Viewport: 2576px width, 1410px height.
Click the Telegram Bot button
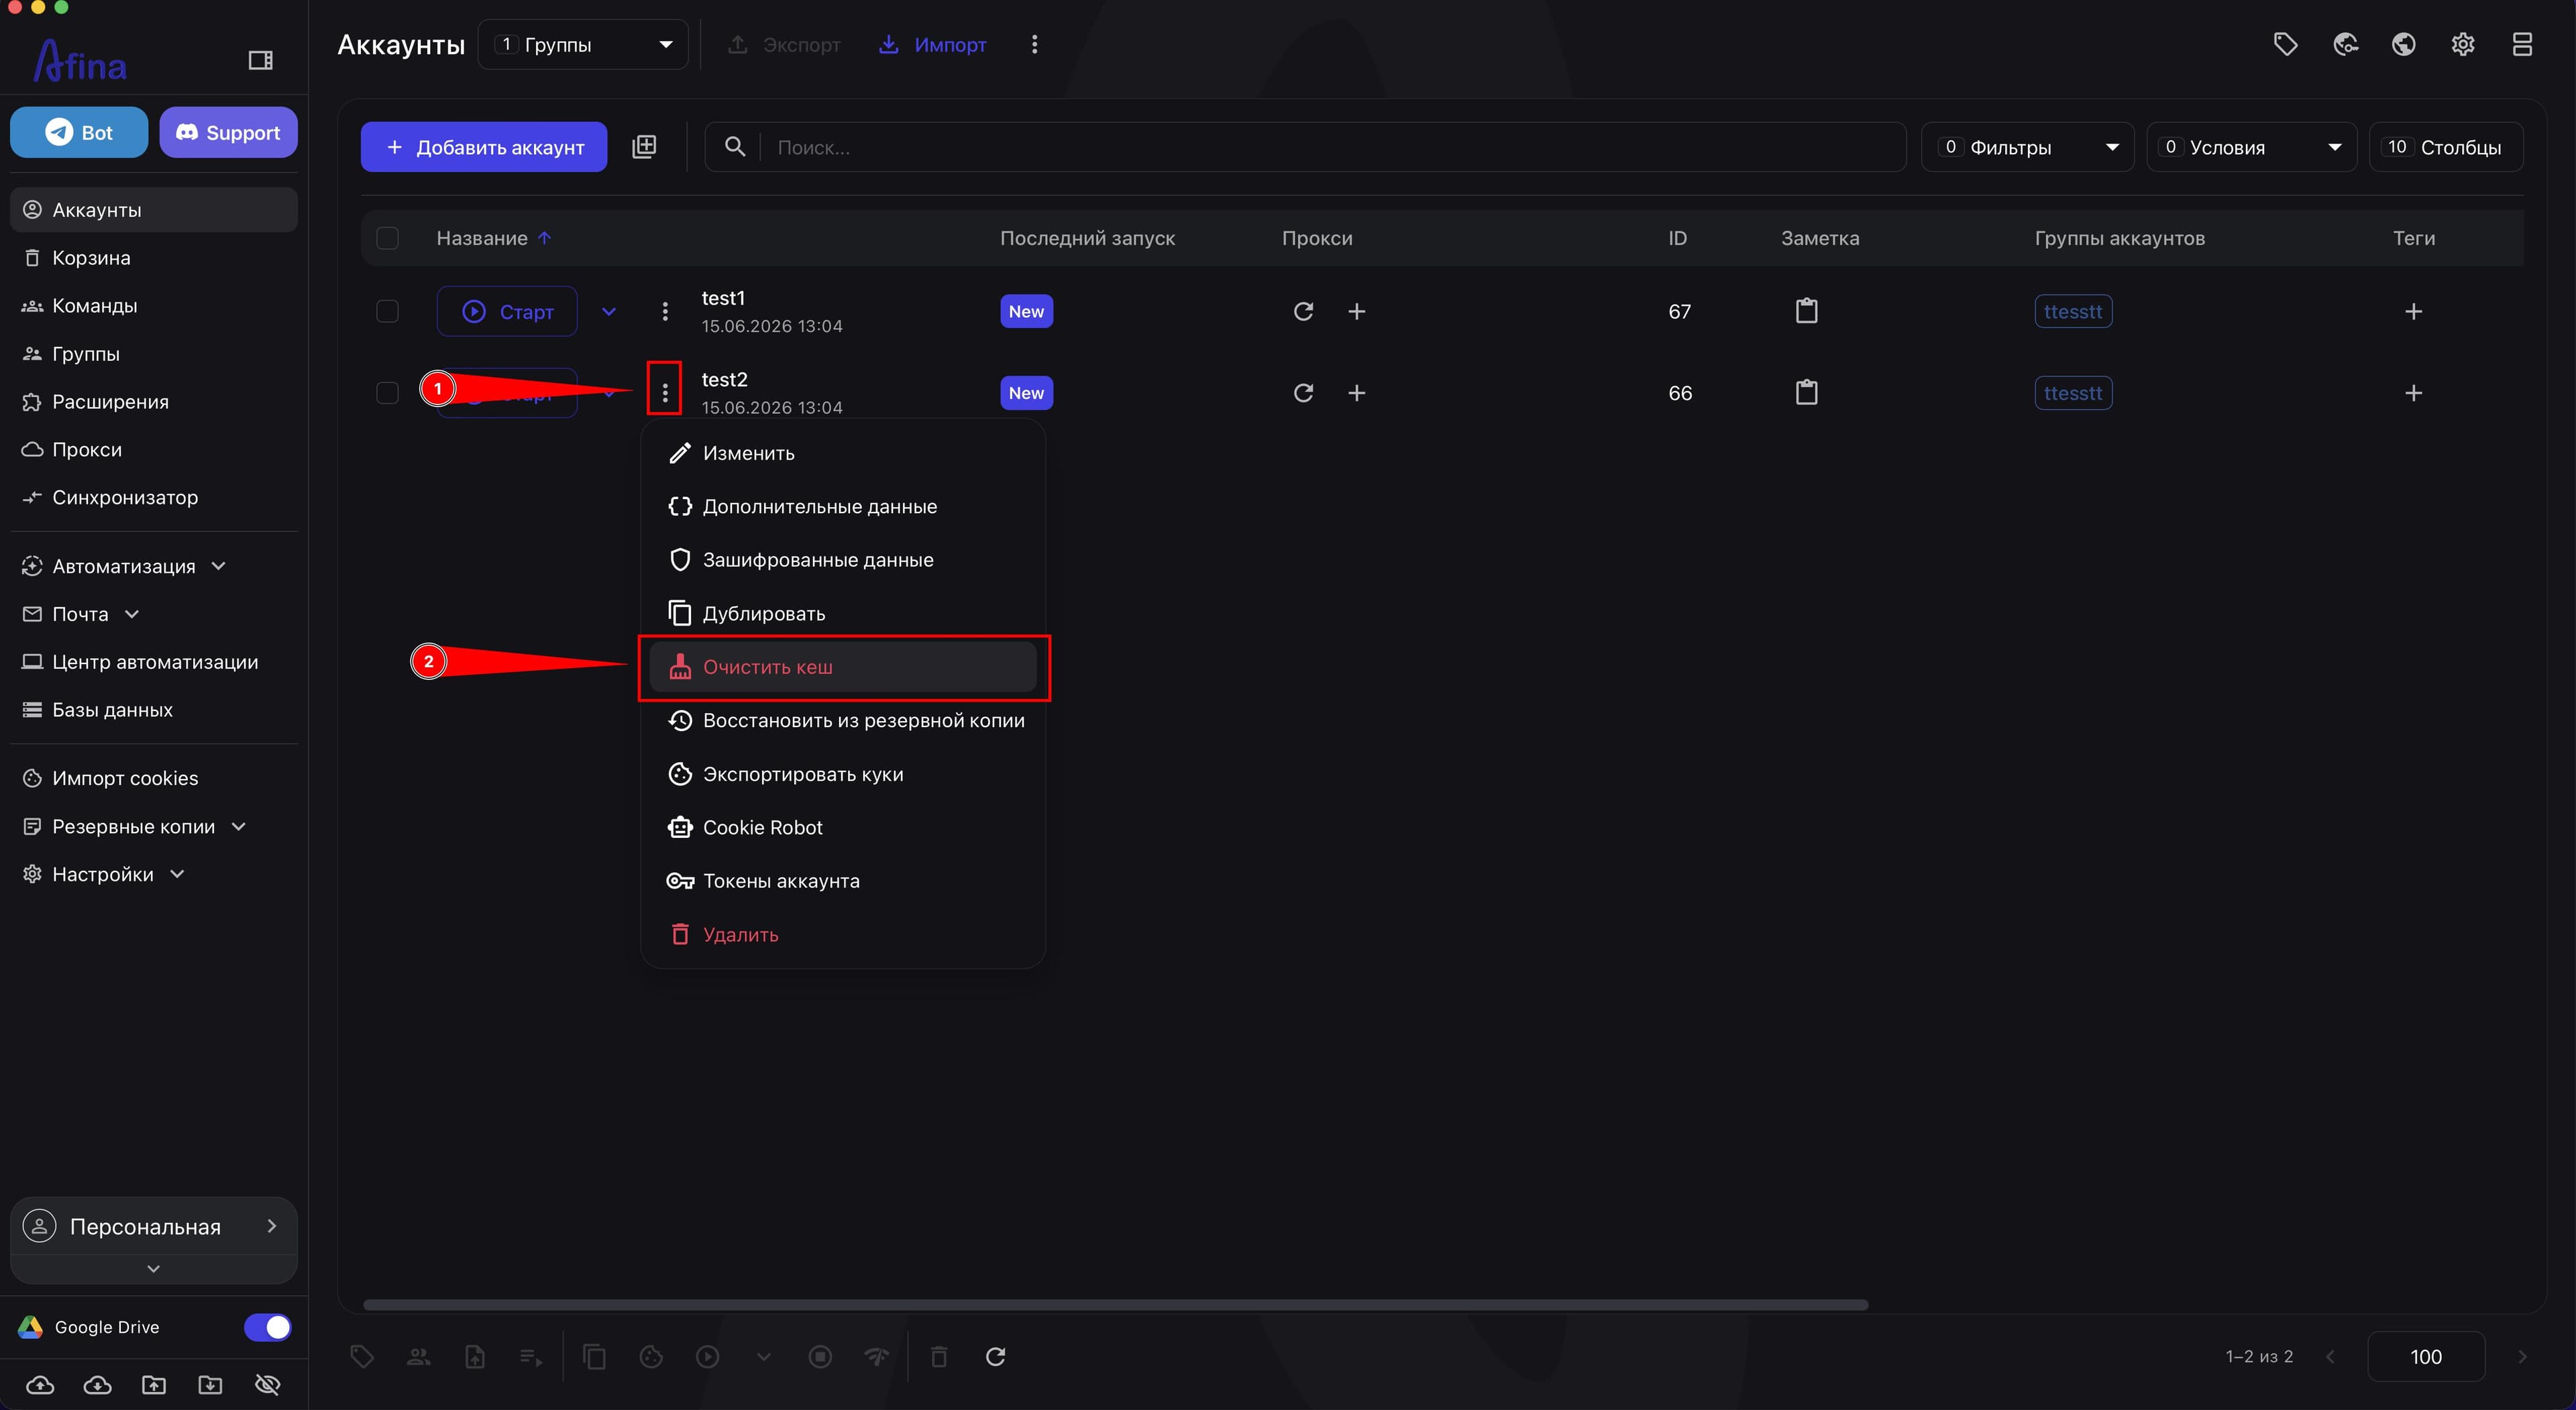point(79,132)
